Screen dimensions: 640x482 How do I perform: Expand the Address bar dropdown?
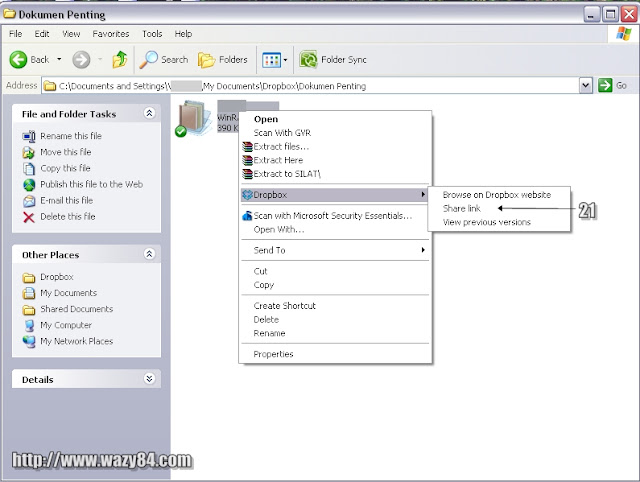586,85
